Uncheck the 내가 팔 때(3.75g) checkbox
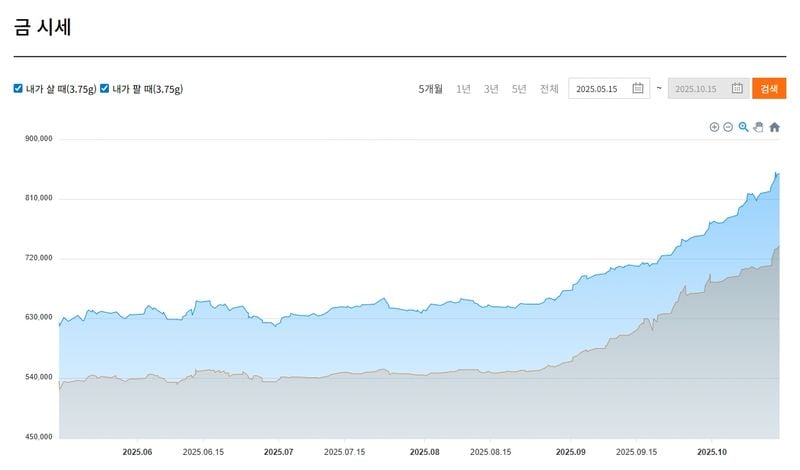 tap(104, 88)
